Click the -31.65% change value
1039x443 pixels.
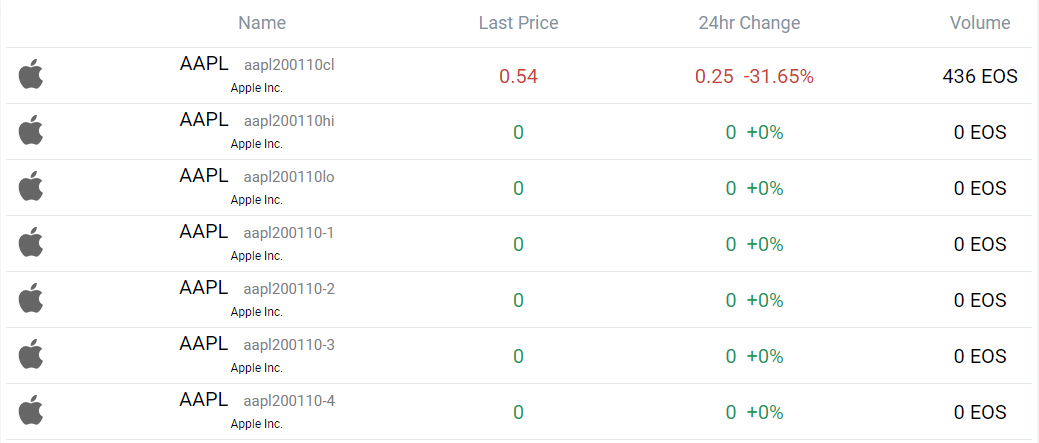[778, 76]
